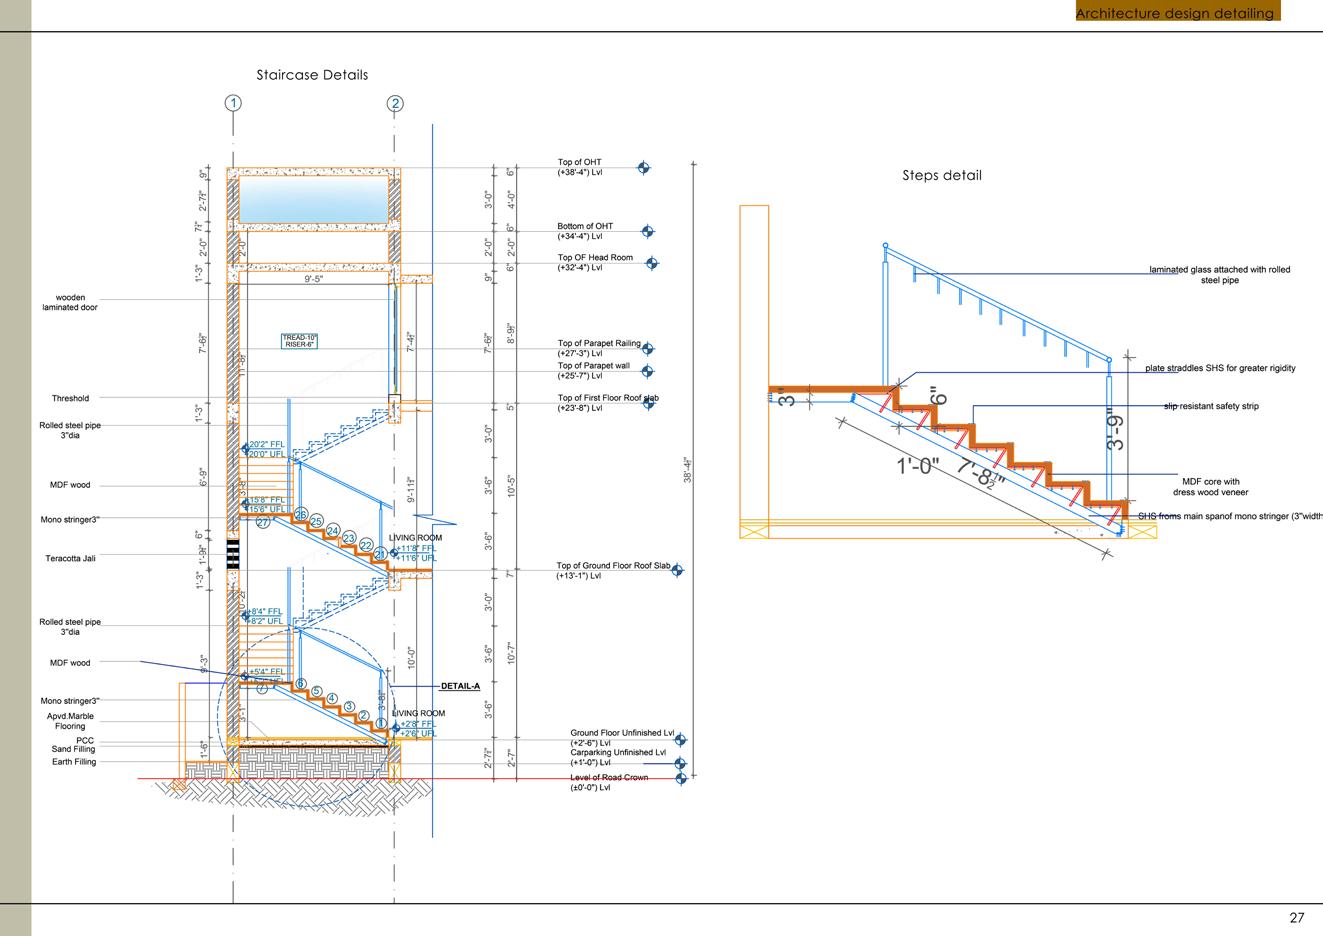Click grid bubble number 1
Image resolution: width=1323 pixels, height=936 pixels.
click(233, 103)
